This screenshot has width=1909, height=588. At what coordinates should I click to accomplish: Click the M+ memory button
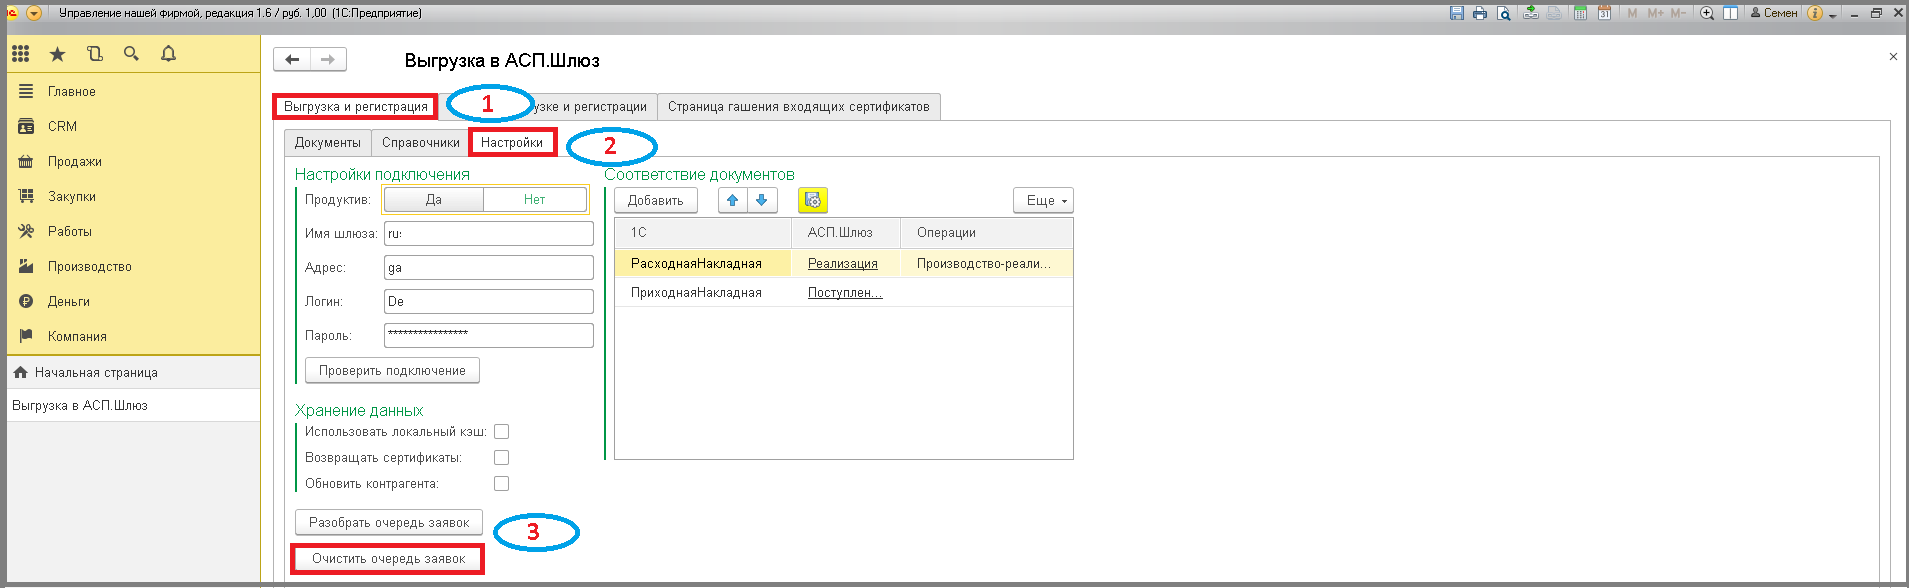click(1655, 13)
